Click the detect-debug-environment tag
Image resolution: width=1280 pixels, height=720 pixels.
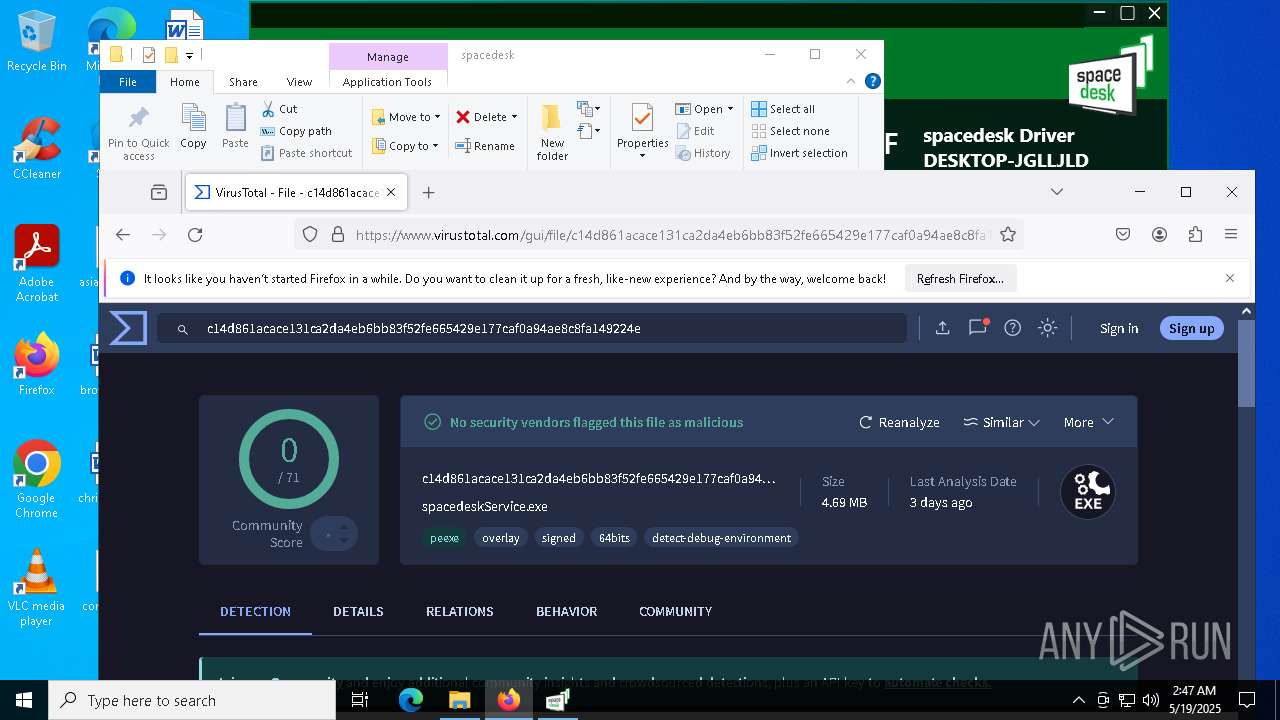721,538
